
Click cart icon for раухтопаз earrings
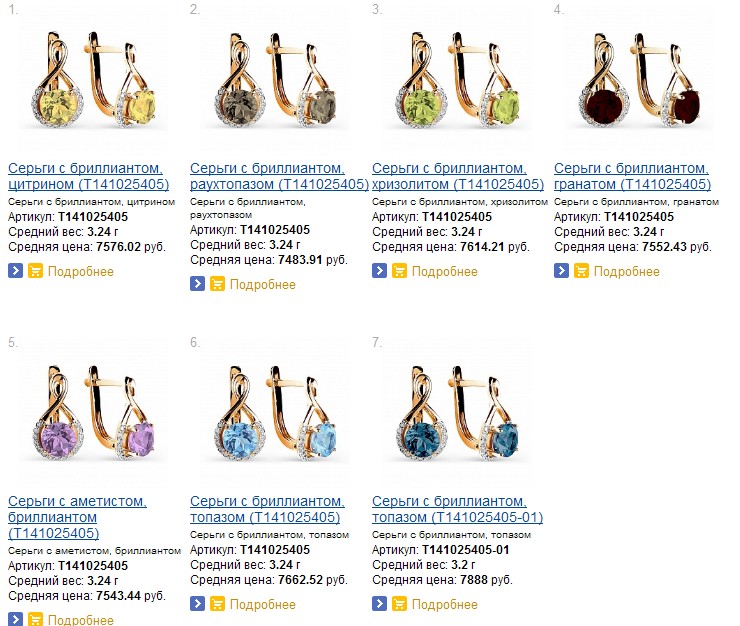point(217,284)
